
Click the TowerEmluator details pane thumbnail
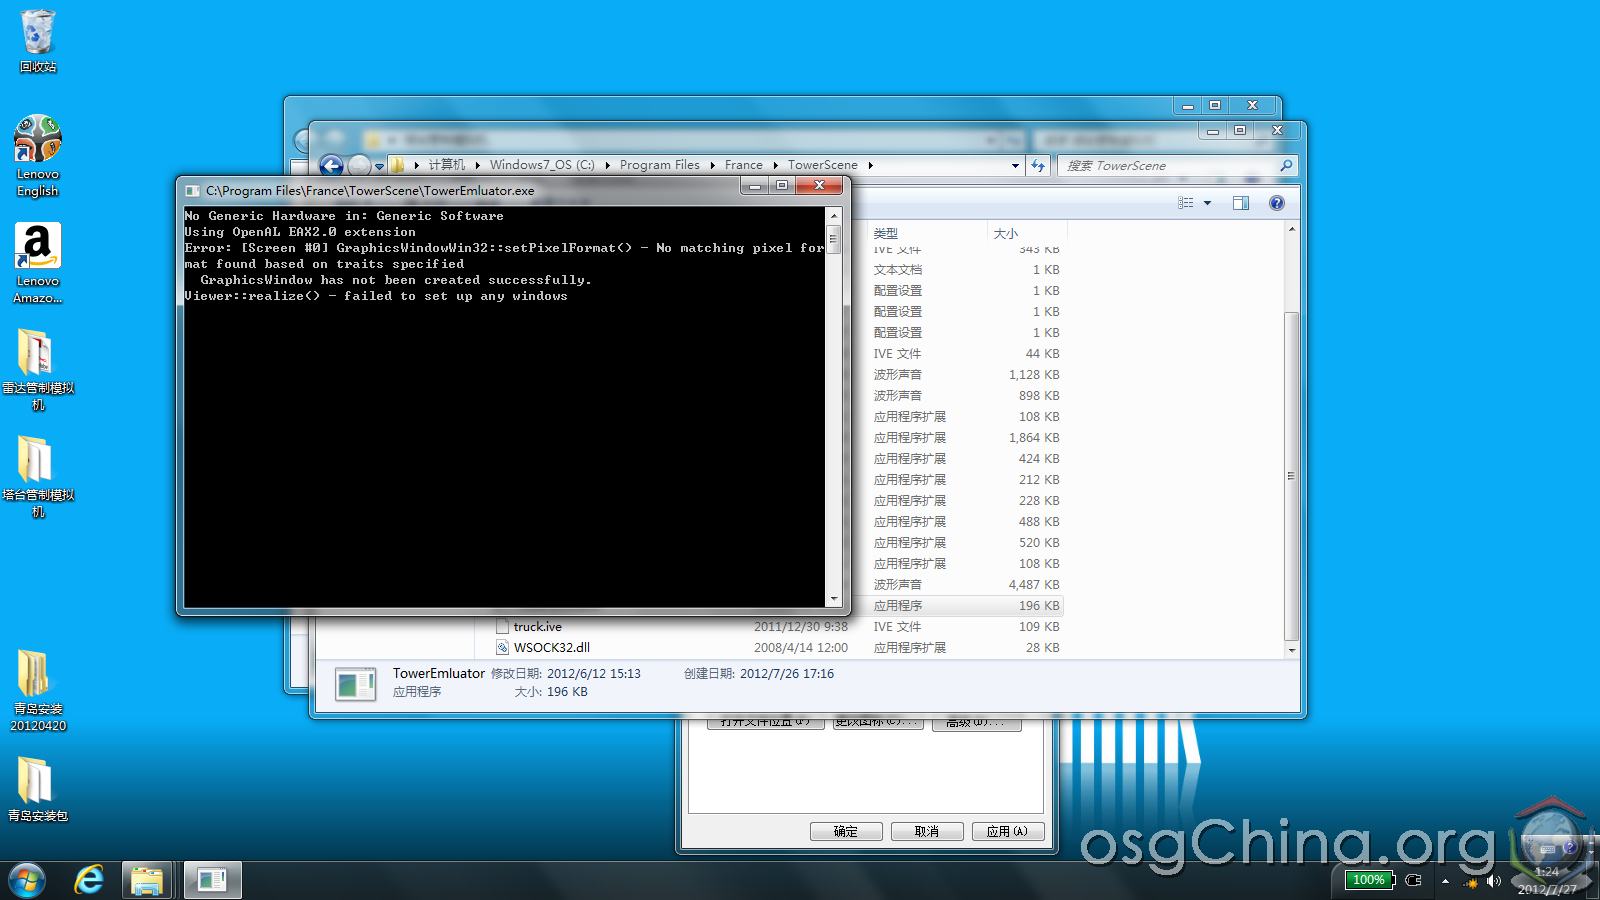pos(355,685)
